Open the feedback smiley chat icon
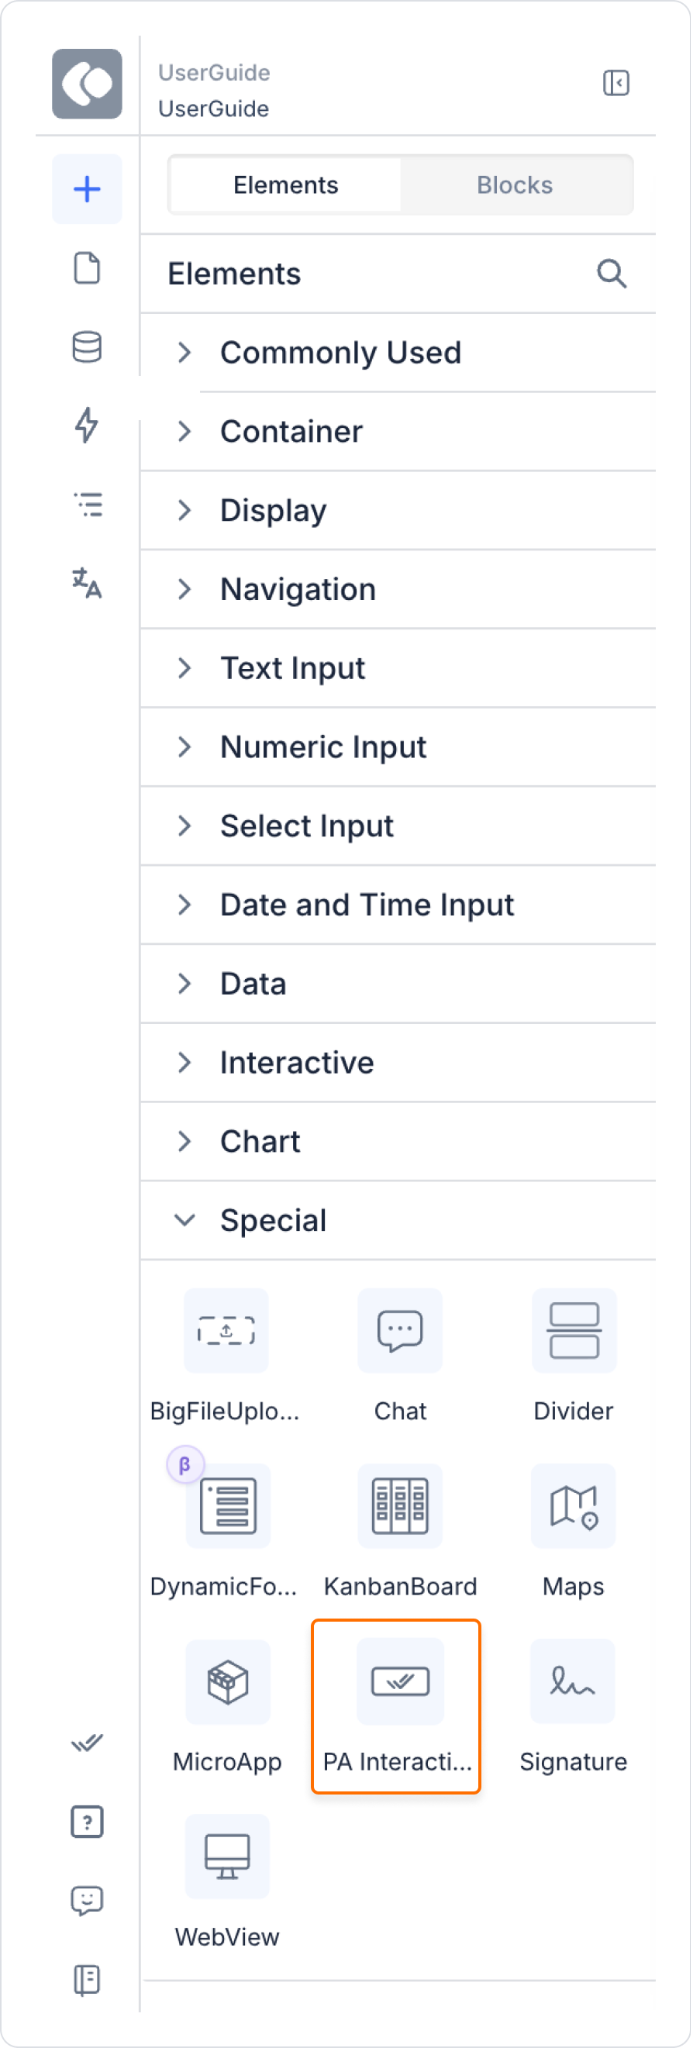The width and height of the screenshot is (691, 2048). (87, 1900)
